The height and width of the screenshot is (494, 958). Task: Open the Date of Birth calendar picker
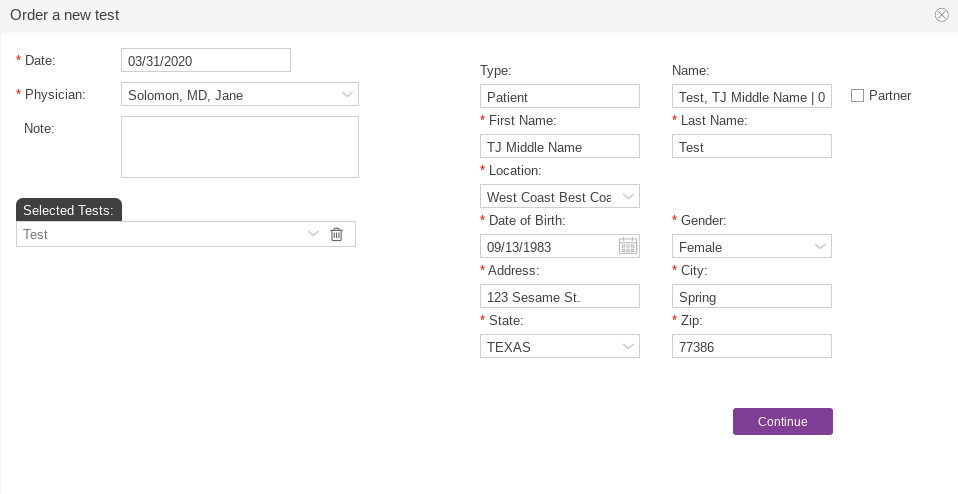628,246
